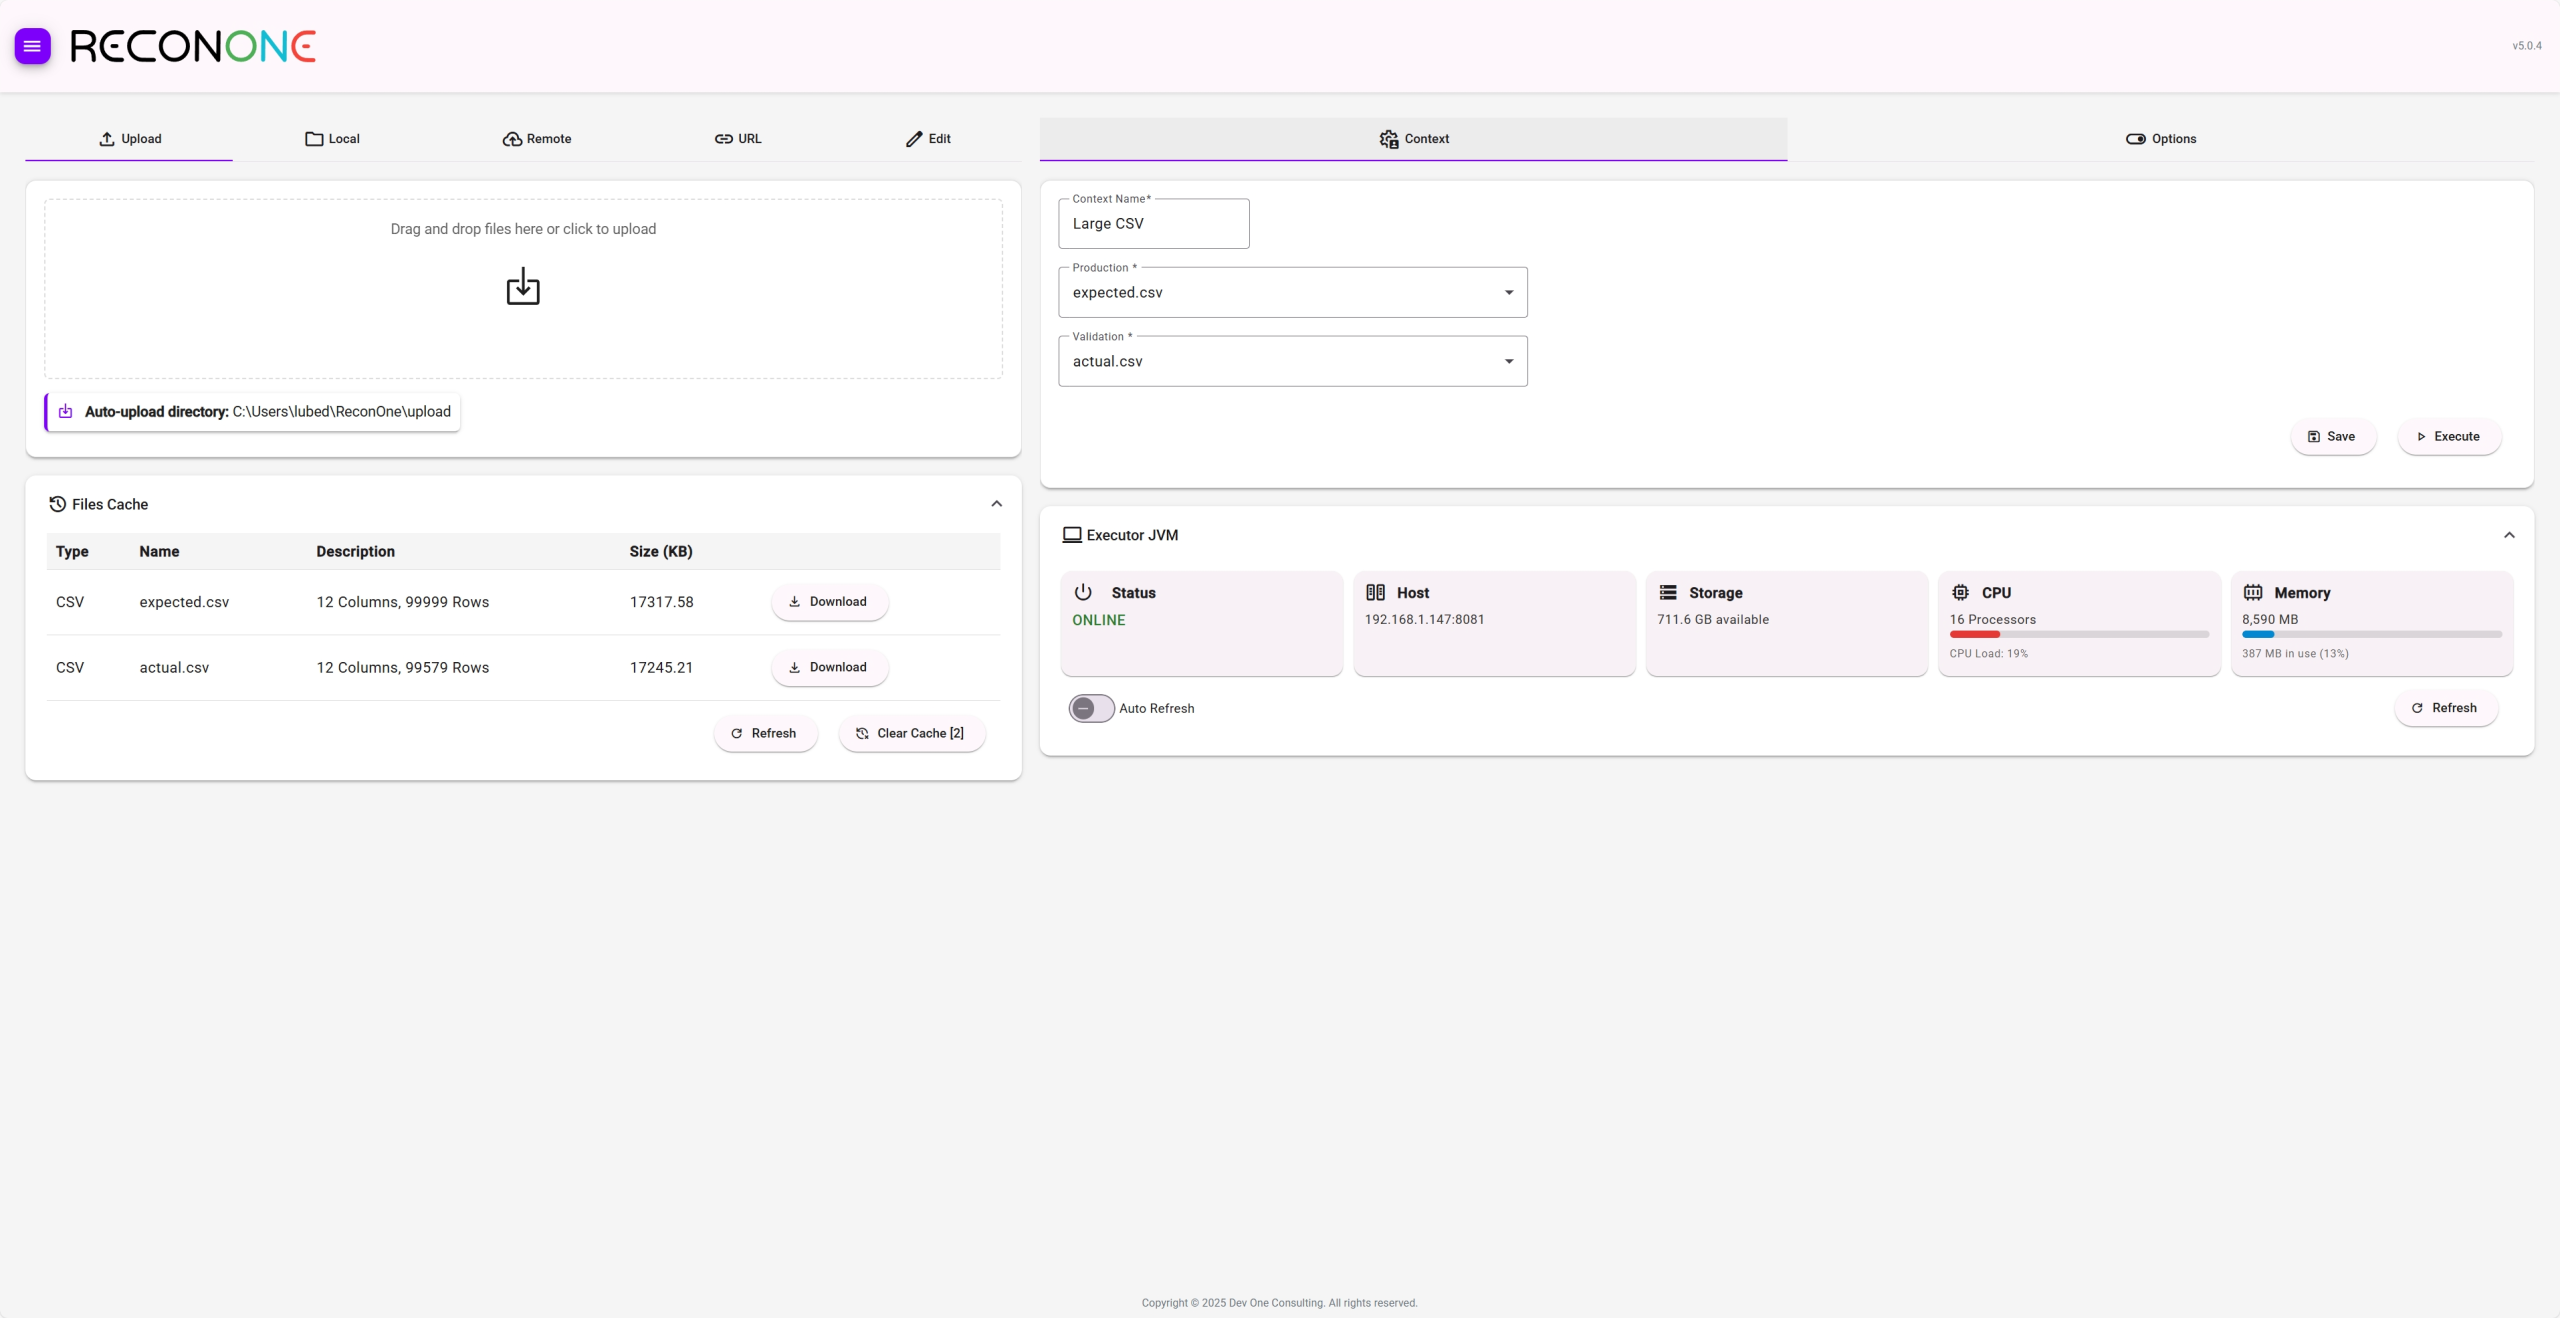Switch to the Remote tab
Viewport: 2560px width, 1318px height.
[x=537, y=139]
